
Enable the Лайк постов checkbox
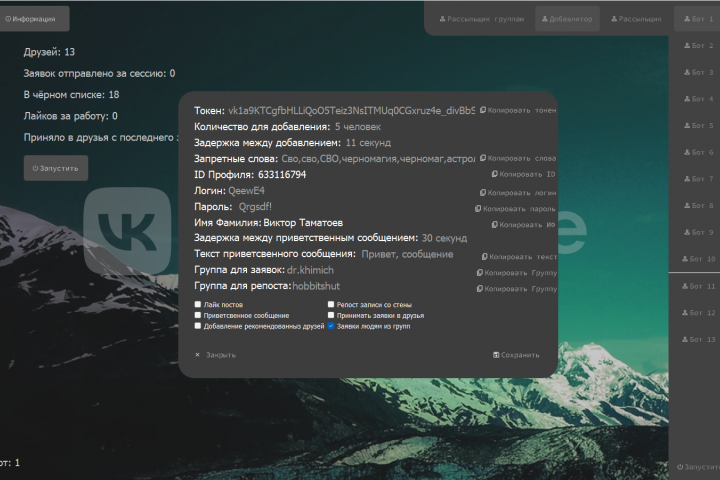pos(198,304)
